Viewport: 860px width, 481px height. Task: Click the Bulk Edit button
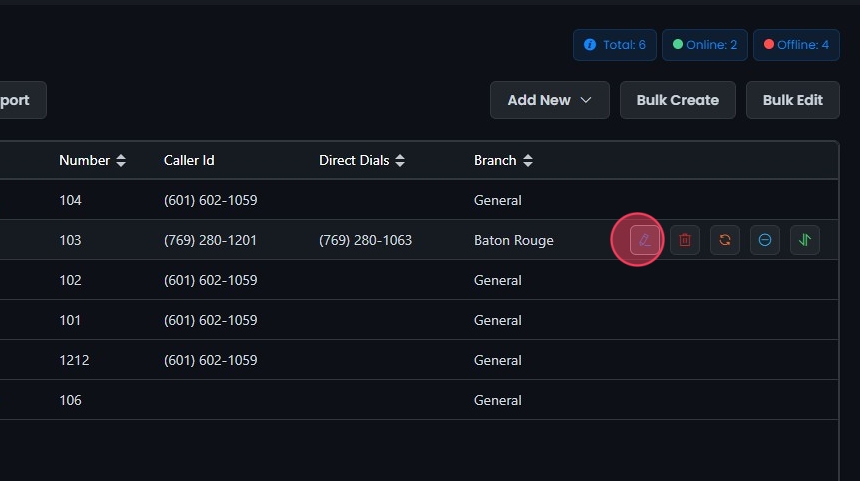(x=792, y=100)
